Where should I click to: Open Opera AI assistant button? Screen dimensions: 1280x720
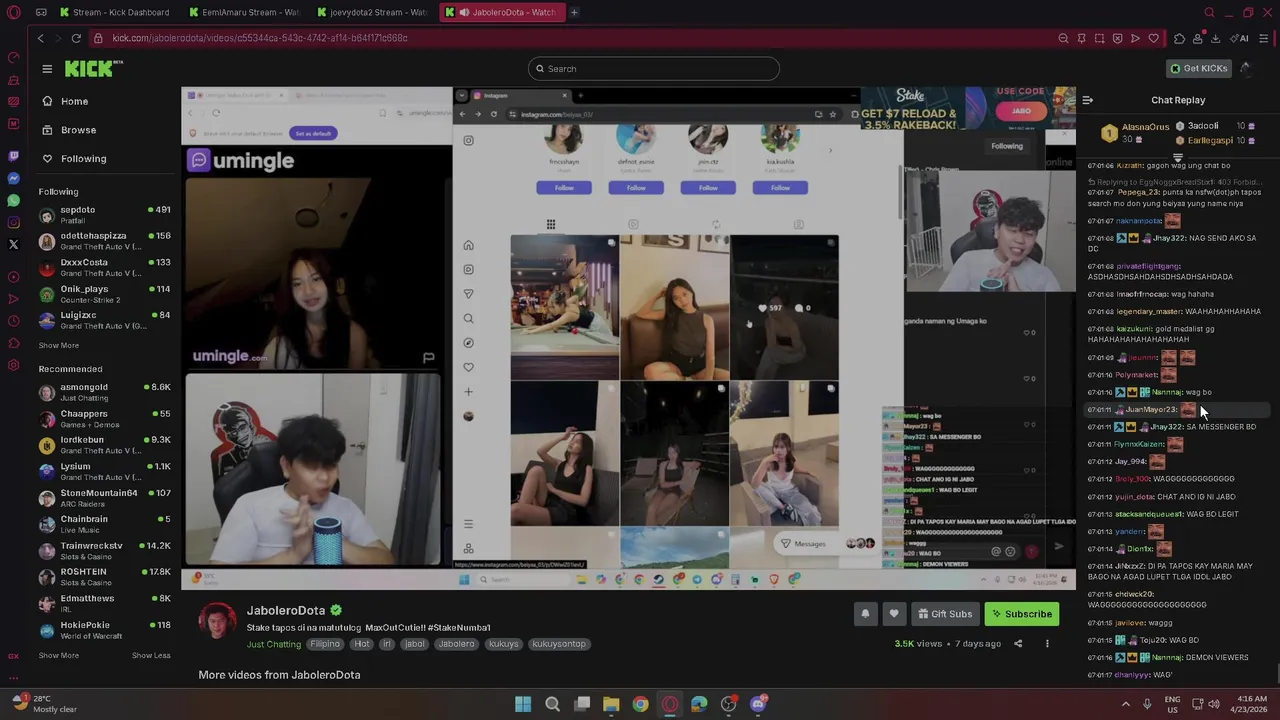pos(1240,38)
